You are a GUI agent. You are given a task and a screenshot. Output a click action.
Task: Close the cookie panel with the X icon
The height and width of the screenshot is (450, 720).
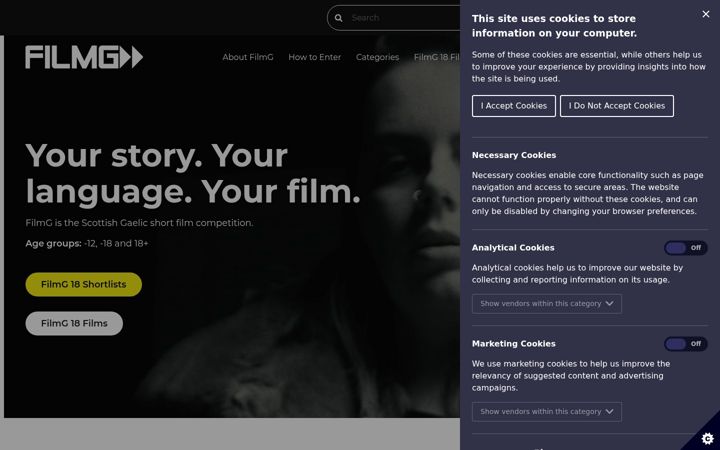pyautogui.click(x=706, y=14)
